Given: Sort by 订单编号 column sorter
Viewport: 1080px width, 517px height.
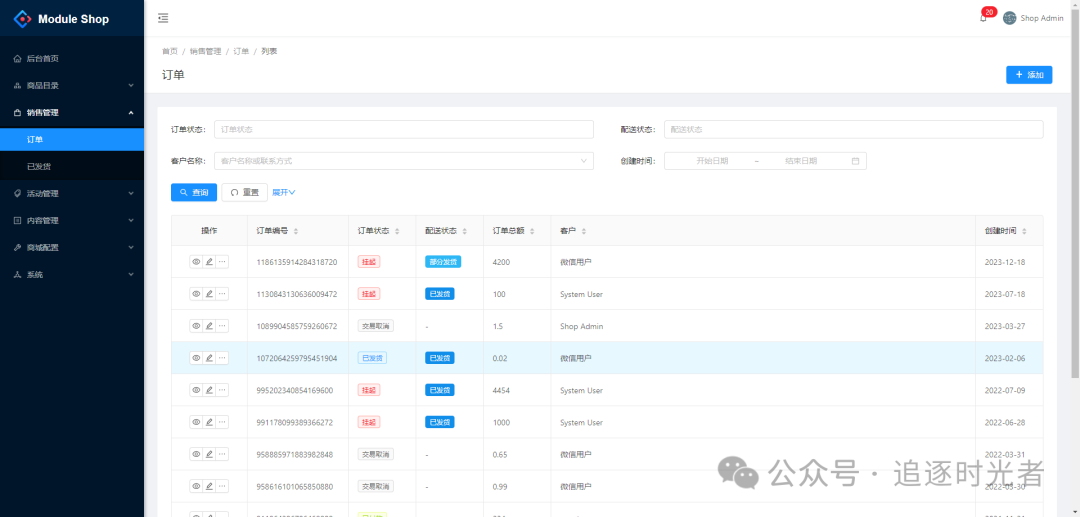Looking at the screenshot, I should pos(296,231).
